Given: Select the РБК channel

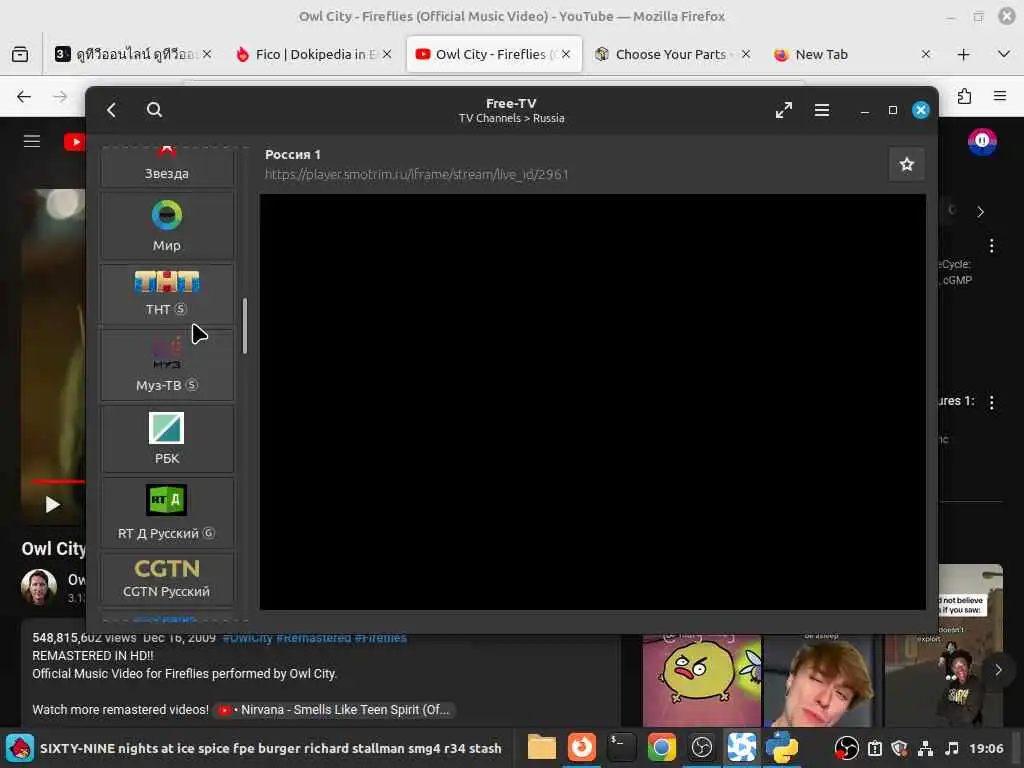Looking at the screenshot, I should [x=167, y=438].
